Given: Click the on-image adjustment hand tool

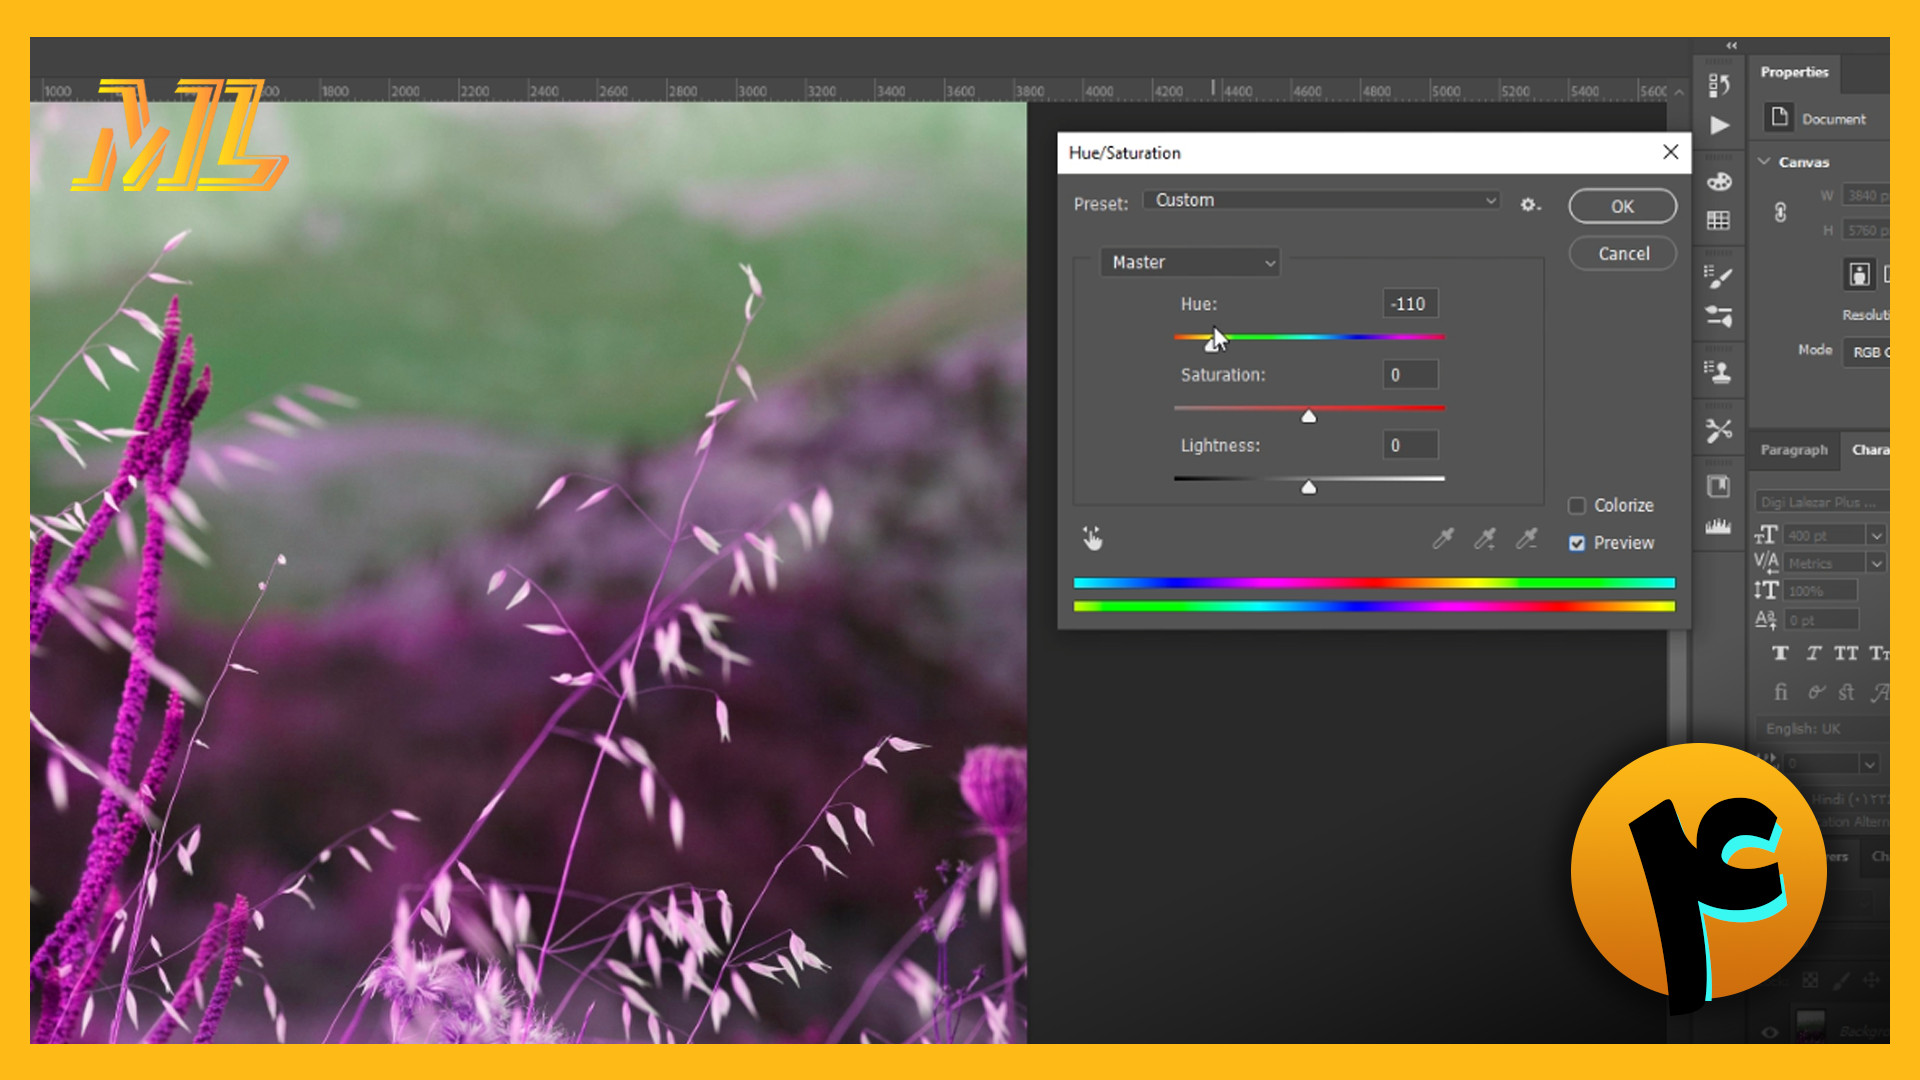Looking at the screenshot, I should pos(1092,539).
